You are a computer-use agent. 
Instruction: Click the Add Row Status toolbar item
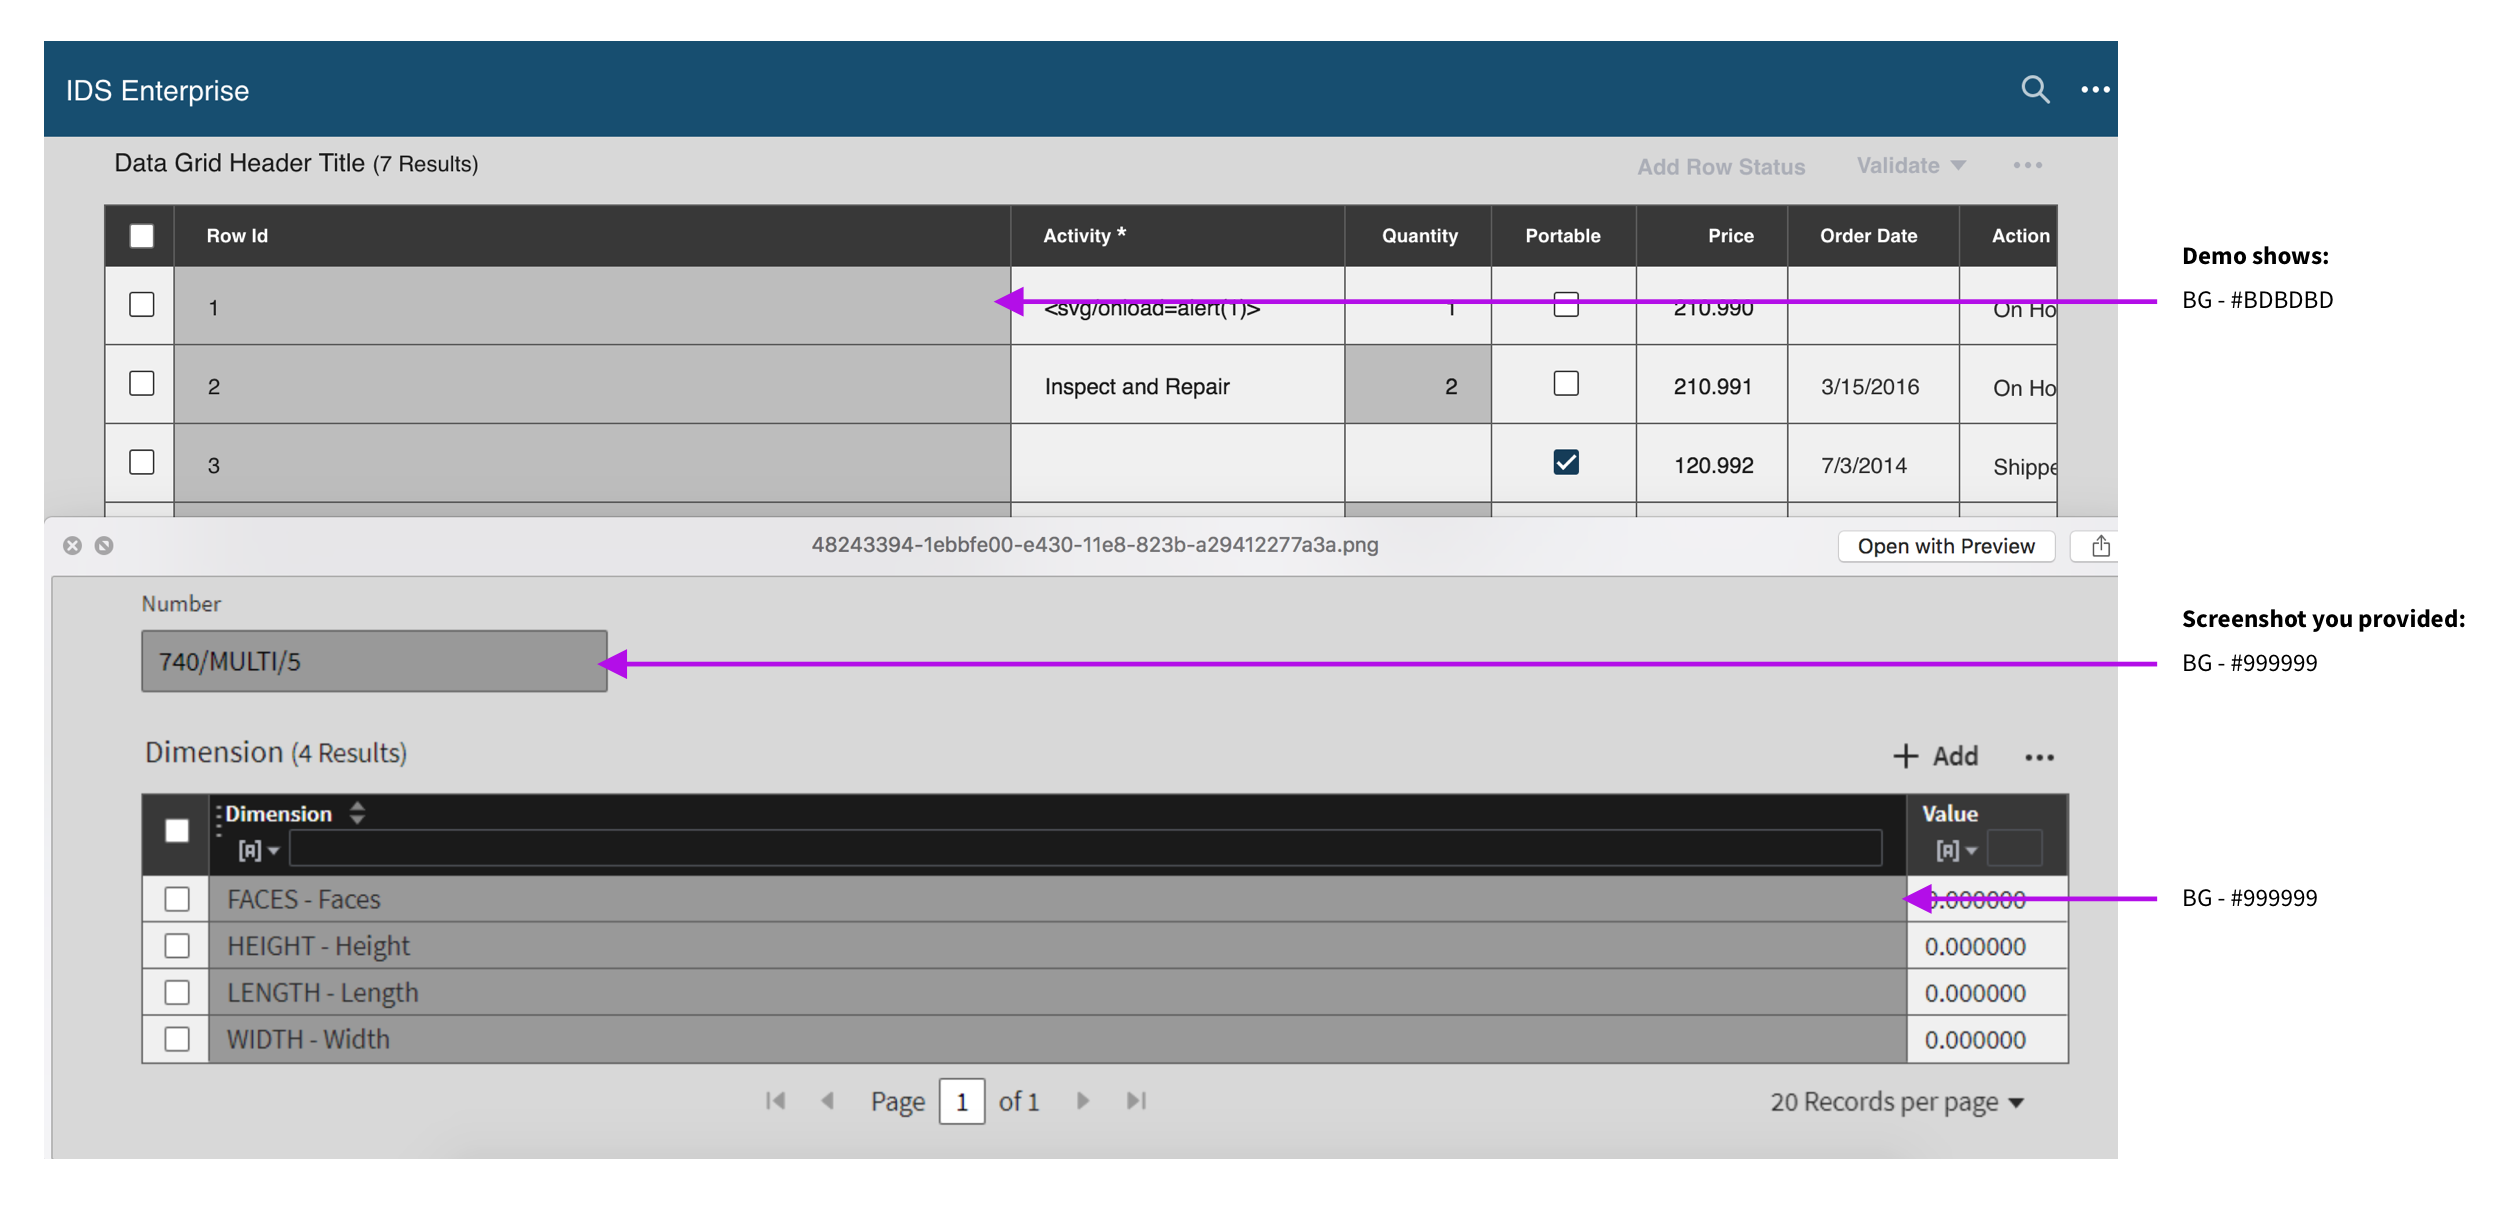point(1720,167)
